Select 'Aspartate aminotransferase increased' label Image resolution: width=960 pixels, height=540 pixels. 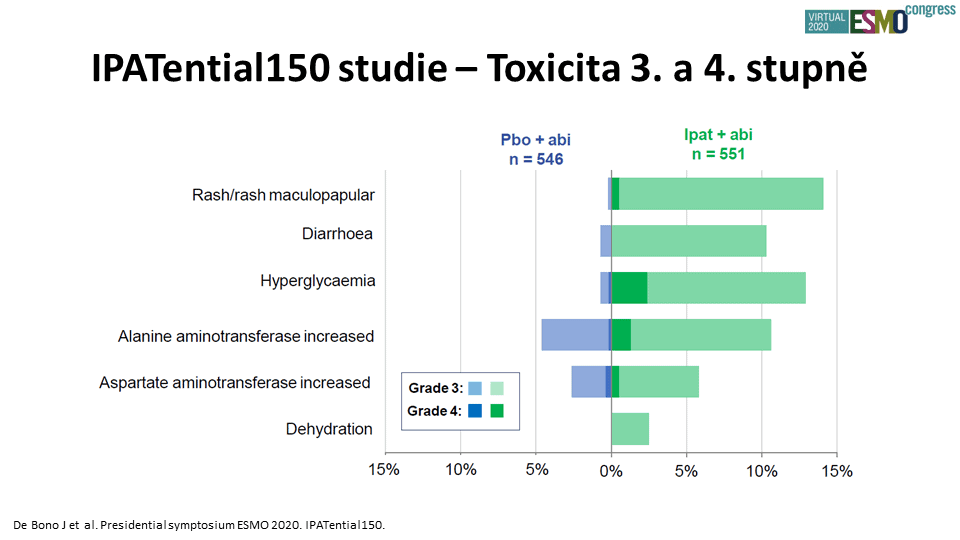point(235,383)
